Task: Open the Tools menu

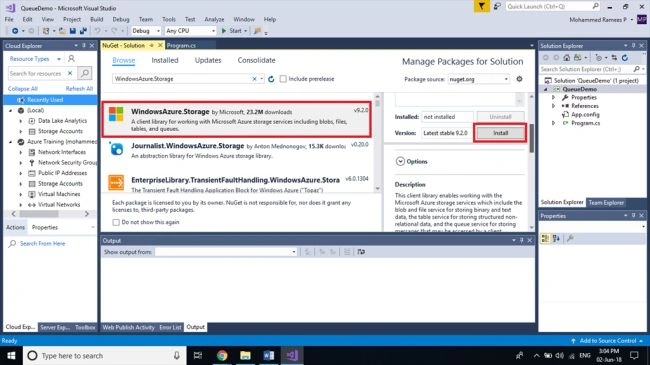Action: [x=169, y=19]
